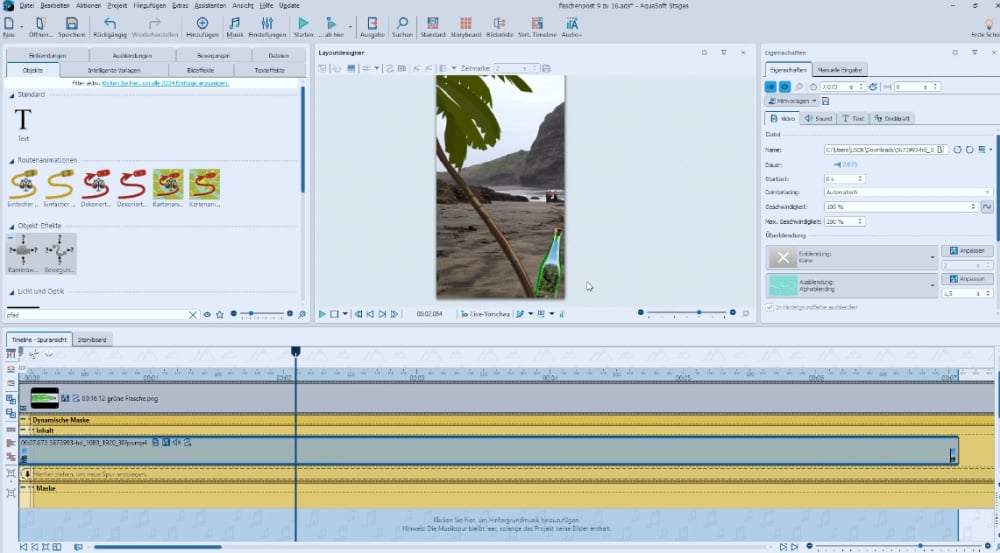Open the Musik toolbar icon
Image resolution: width=1000 pixels, height=553 pixels.
pos(236,24)
